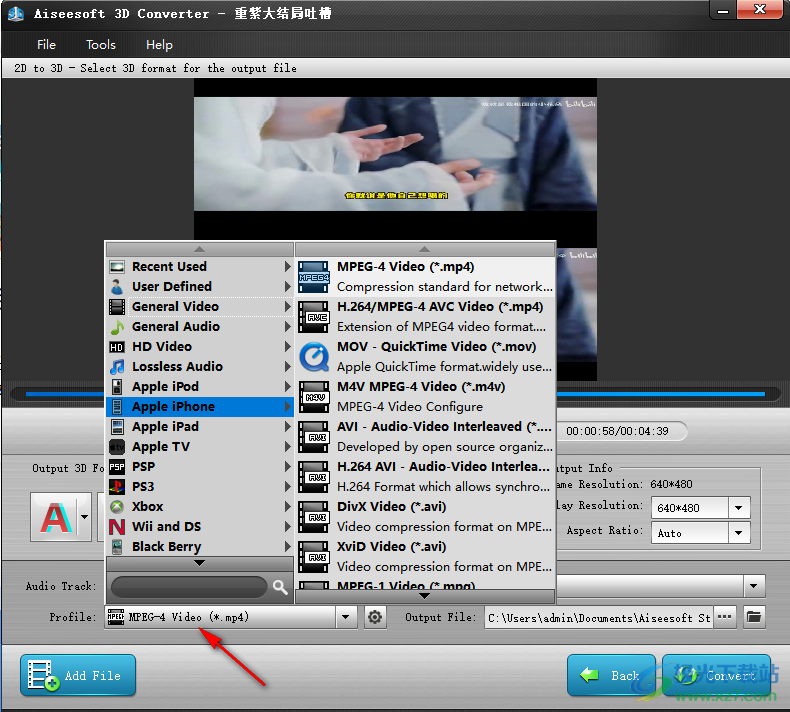Click the category list scroll-down arrow

coord(200,563)
